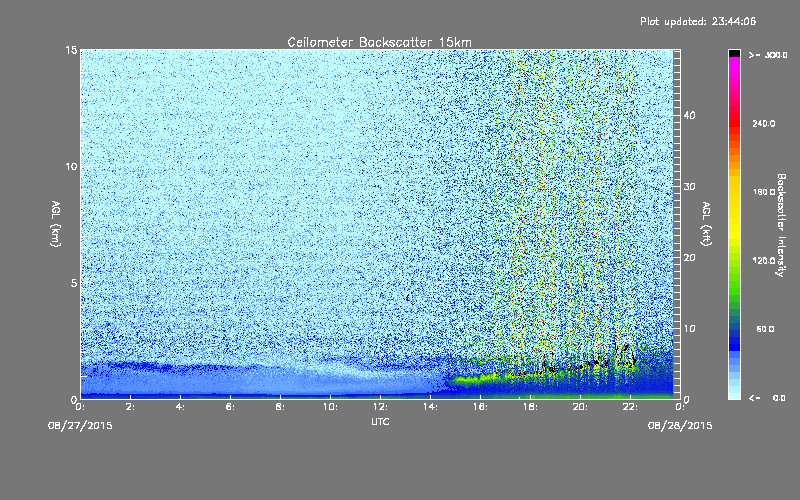This screenshot has height=500, width=800.
Task: Click the '30' tick on the kft axis
Action: point(689,186)
